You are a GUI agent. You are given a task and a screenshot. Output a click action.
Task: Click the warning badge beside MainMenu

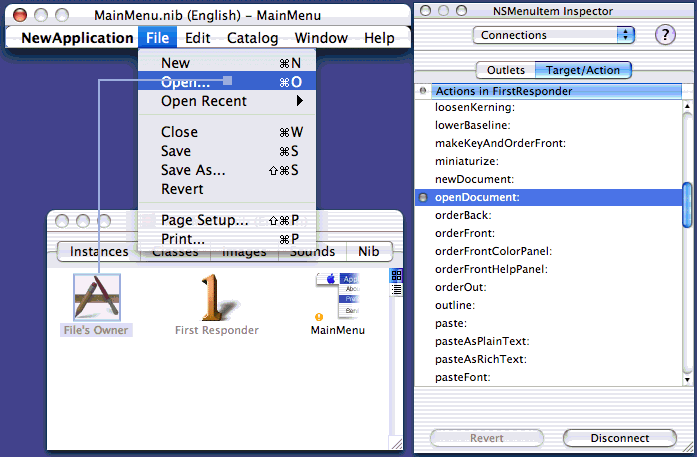319,317
